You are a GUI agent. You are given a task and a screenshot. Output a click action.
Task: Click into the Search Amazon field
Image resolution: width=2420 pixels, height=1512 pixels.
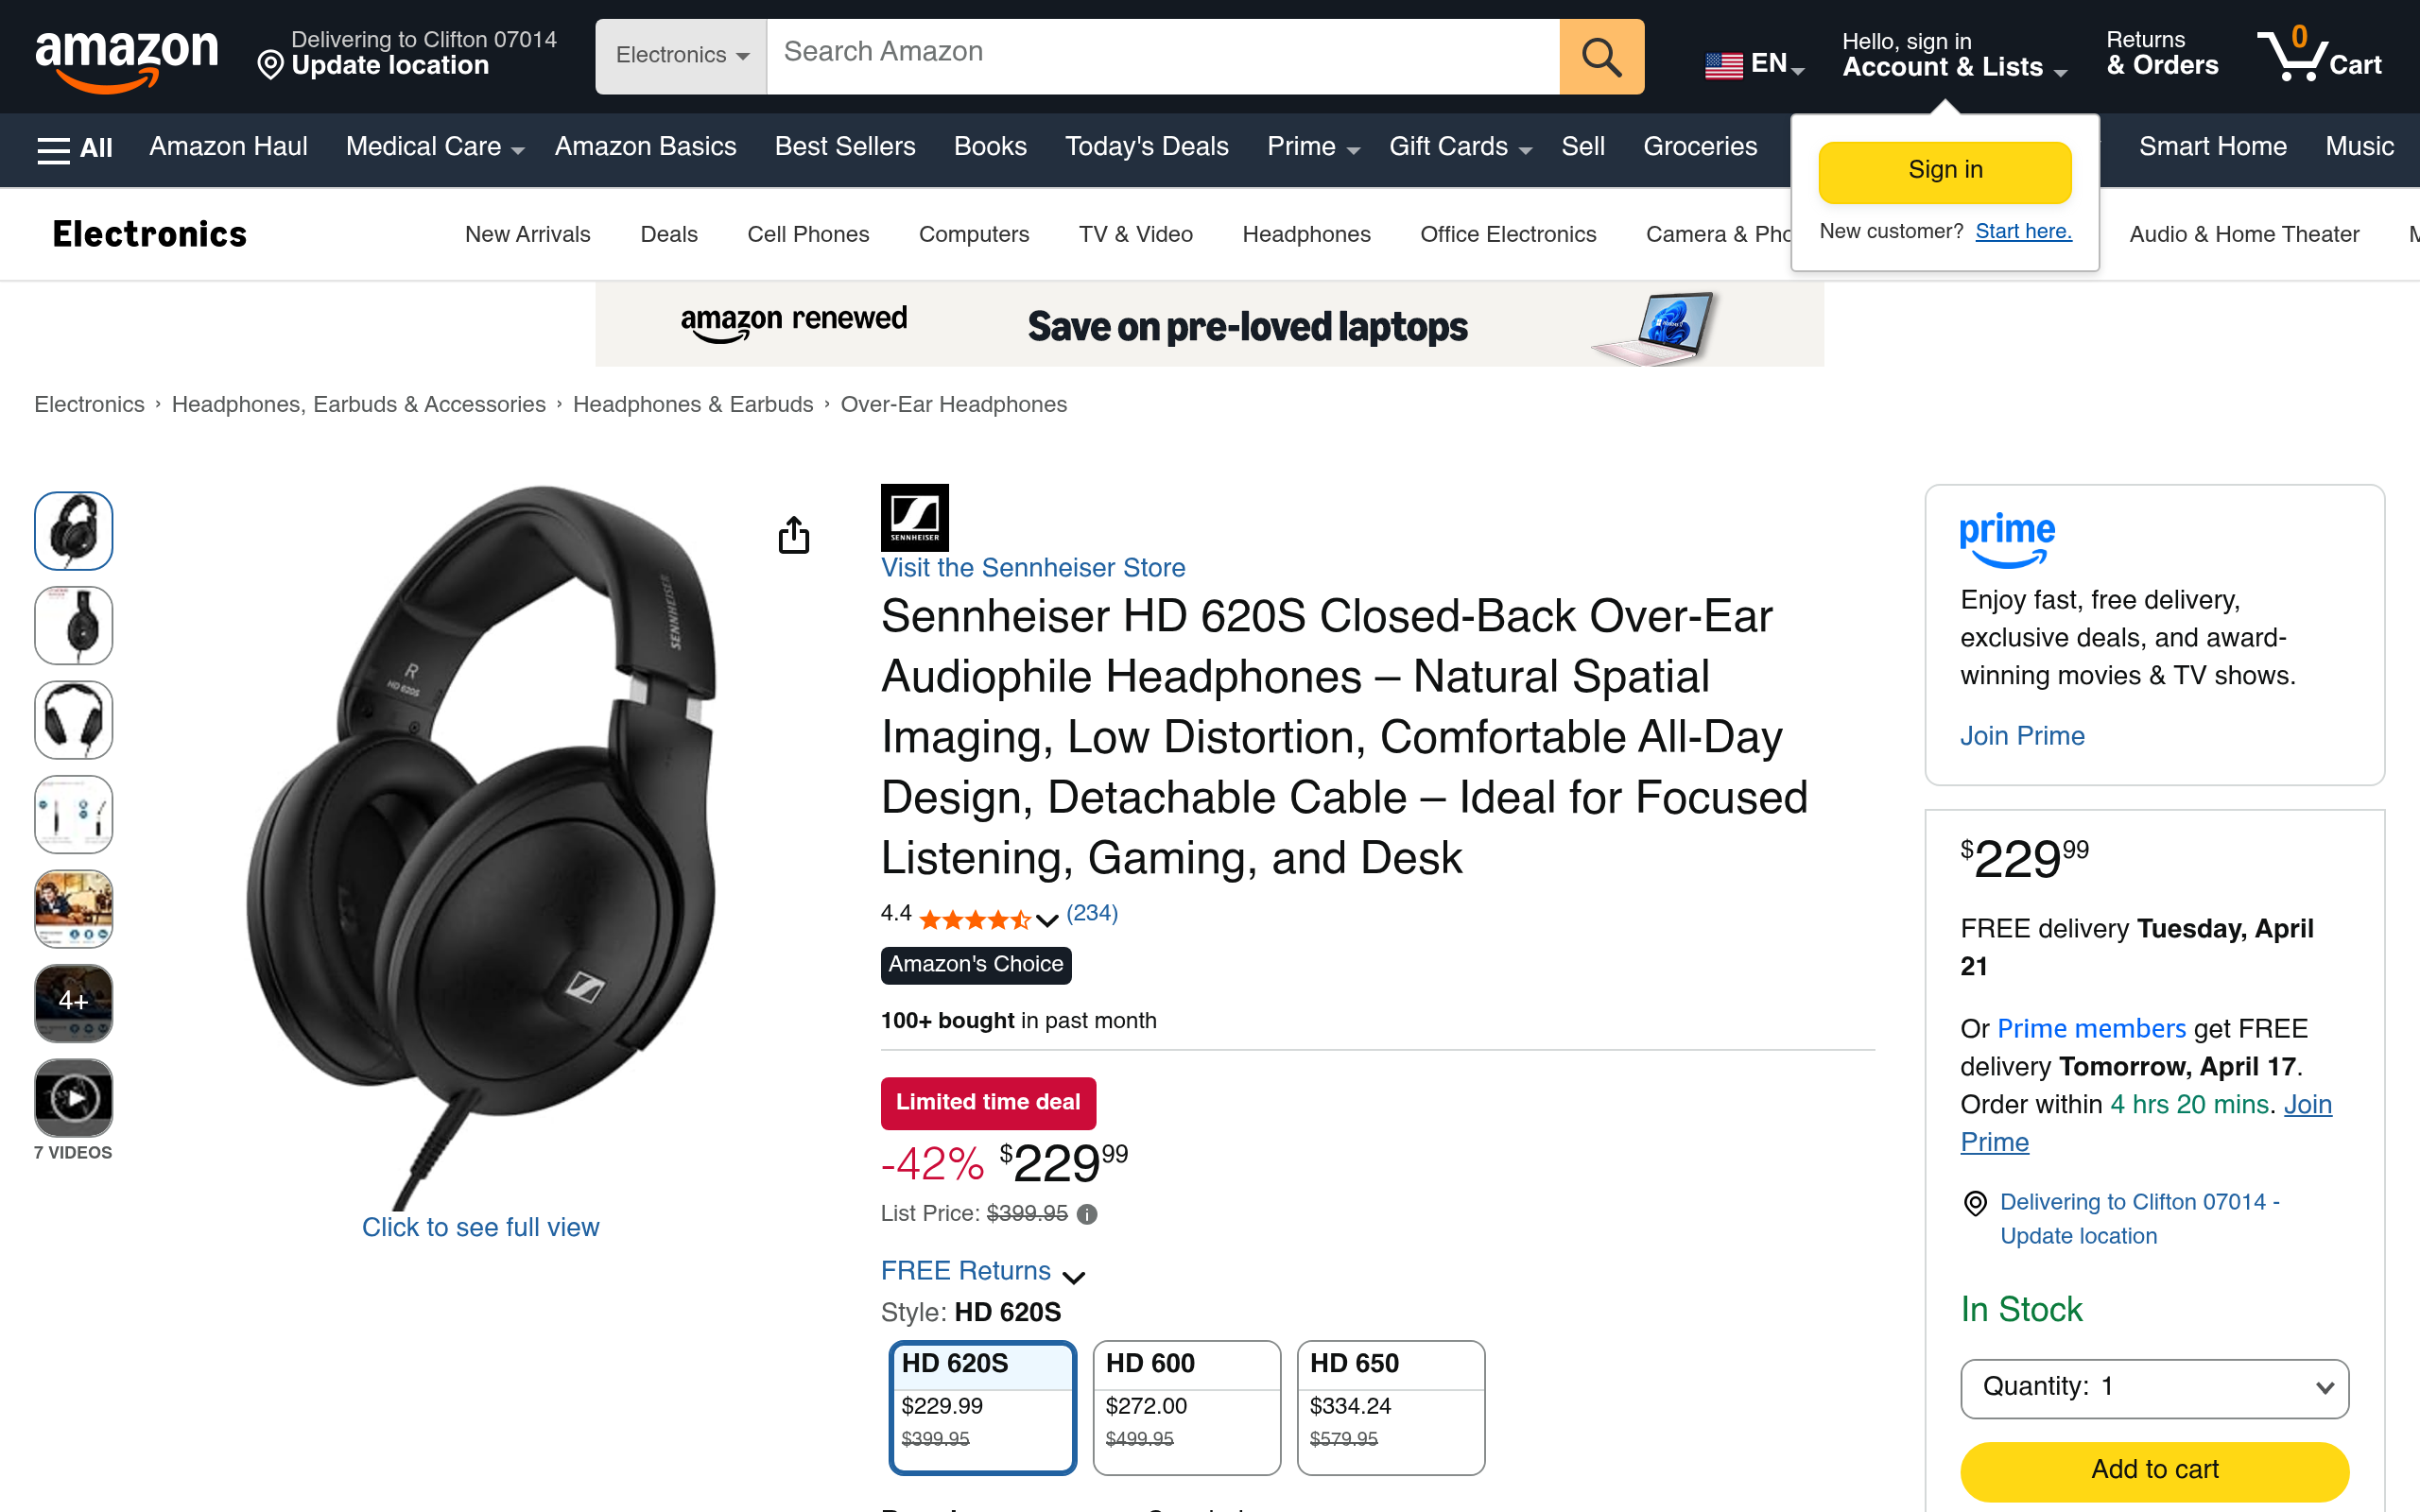1162,53
